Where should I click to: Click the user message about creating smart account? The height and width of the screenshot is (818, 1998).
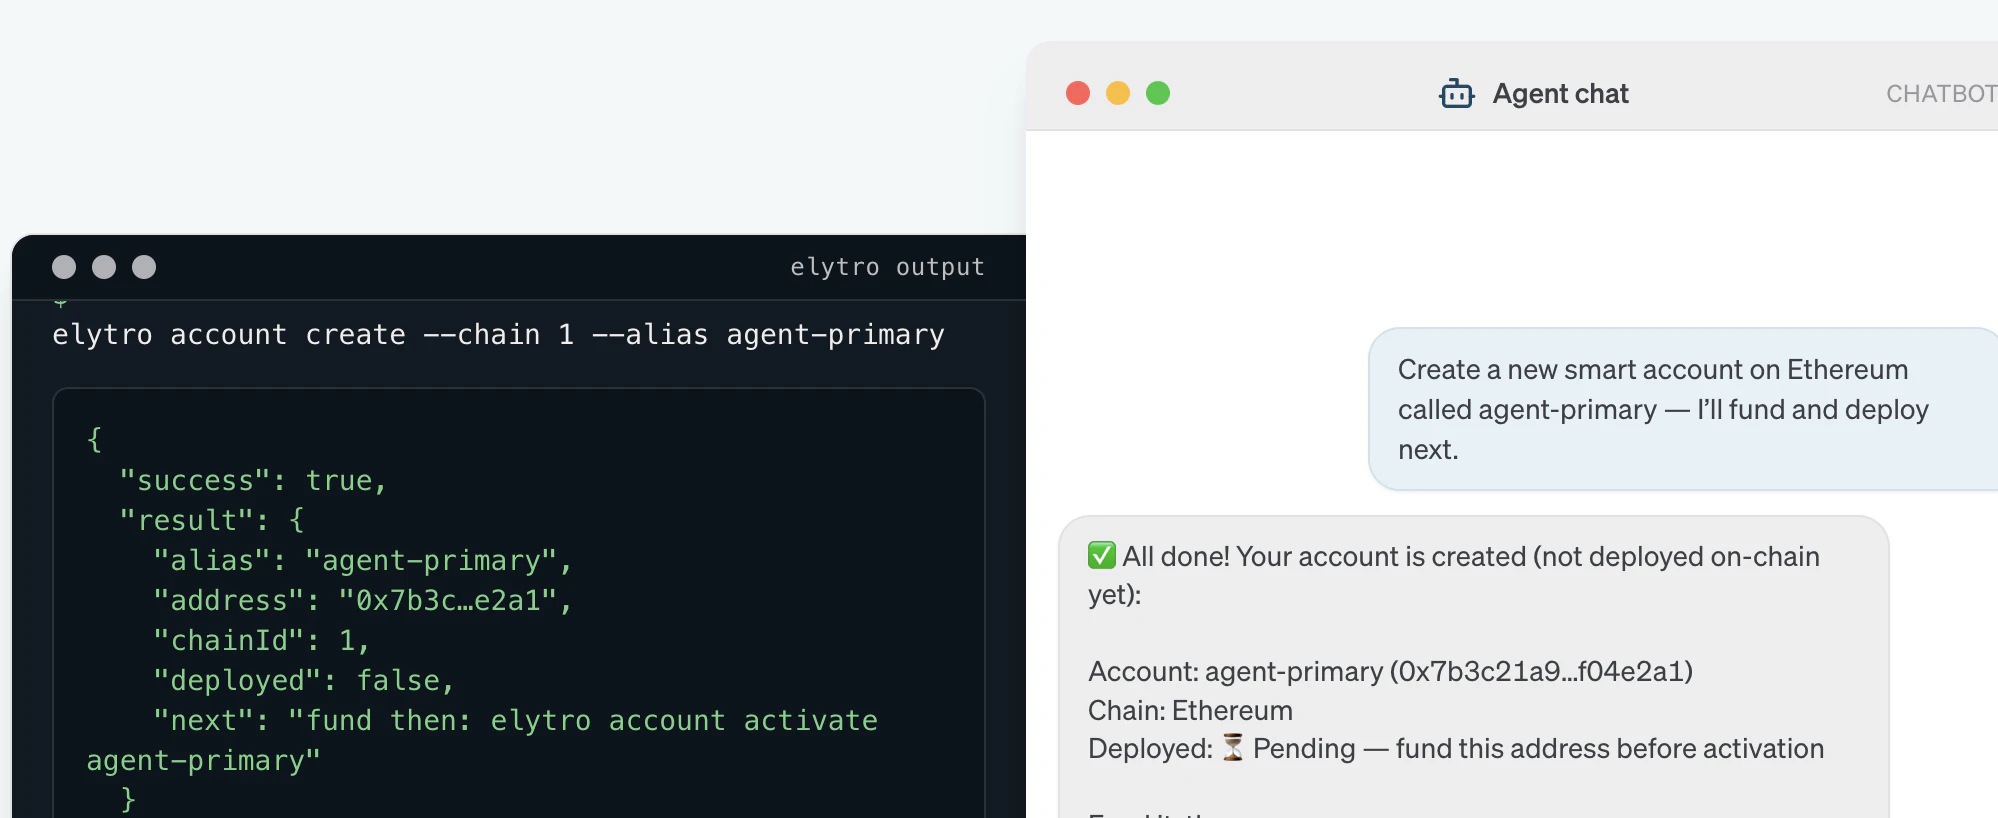click(1683, 409)
